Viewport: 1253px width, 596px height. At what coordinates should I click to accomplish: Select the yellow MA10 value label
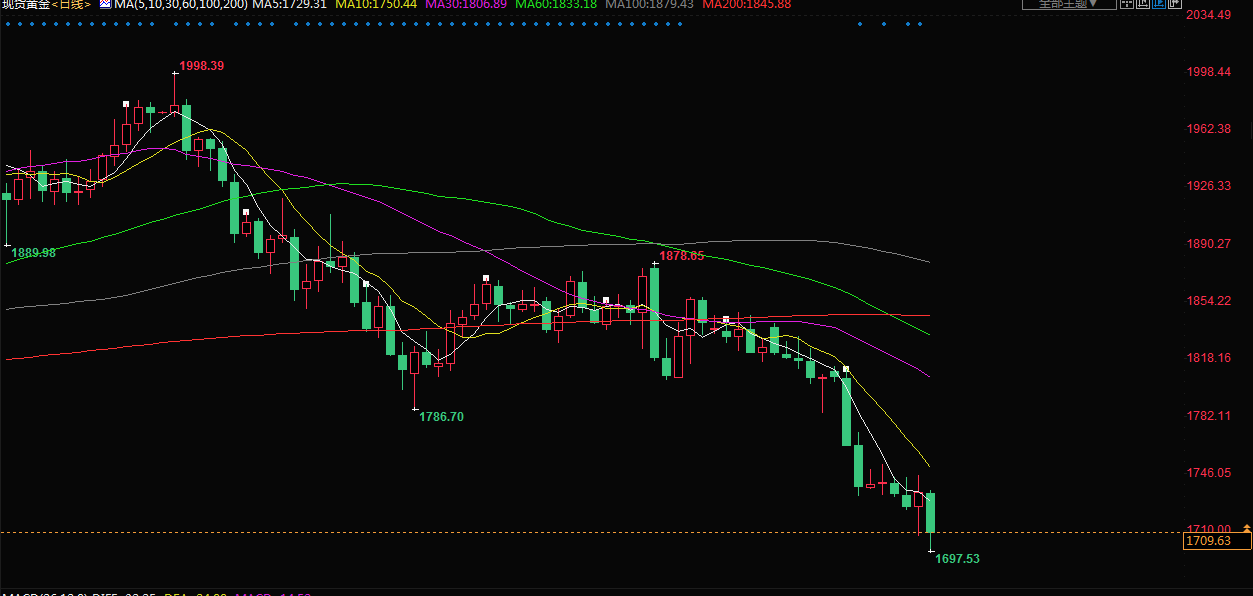[376, 5]
